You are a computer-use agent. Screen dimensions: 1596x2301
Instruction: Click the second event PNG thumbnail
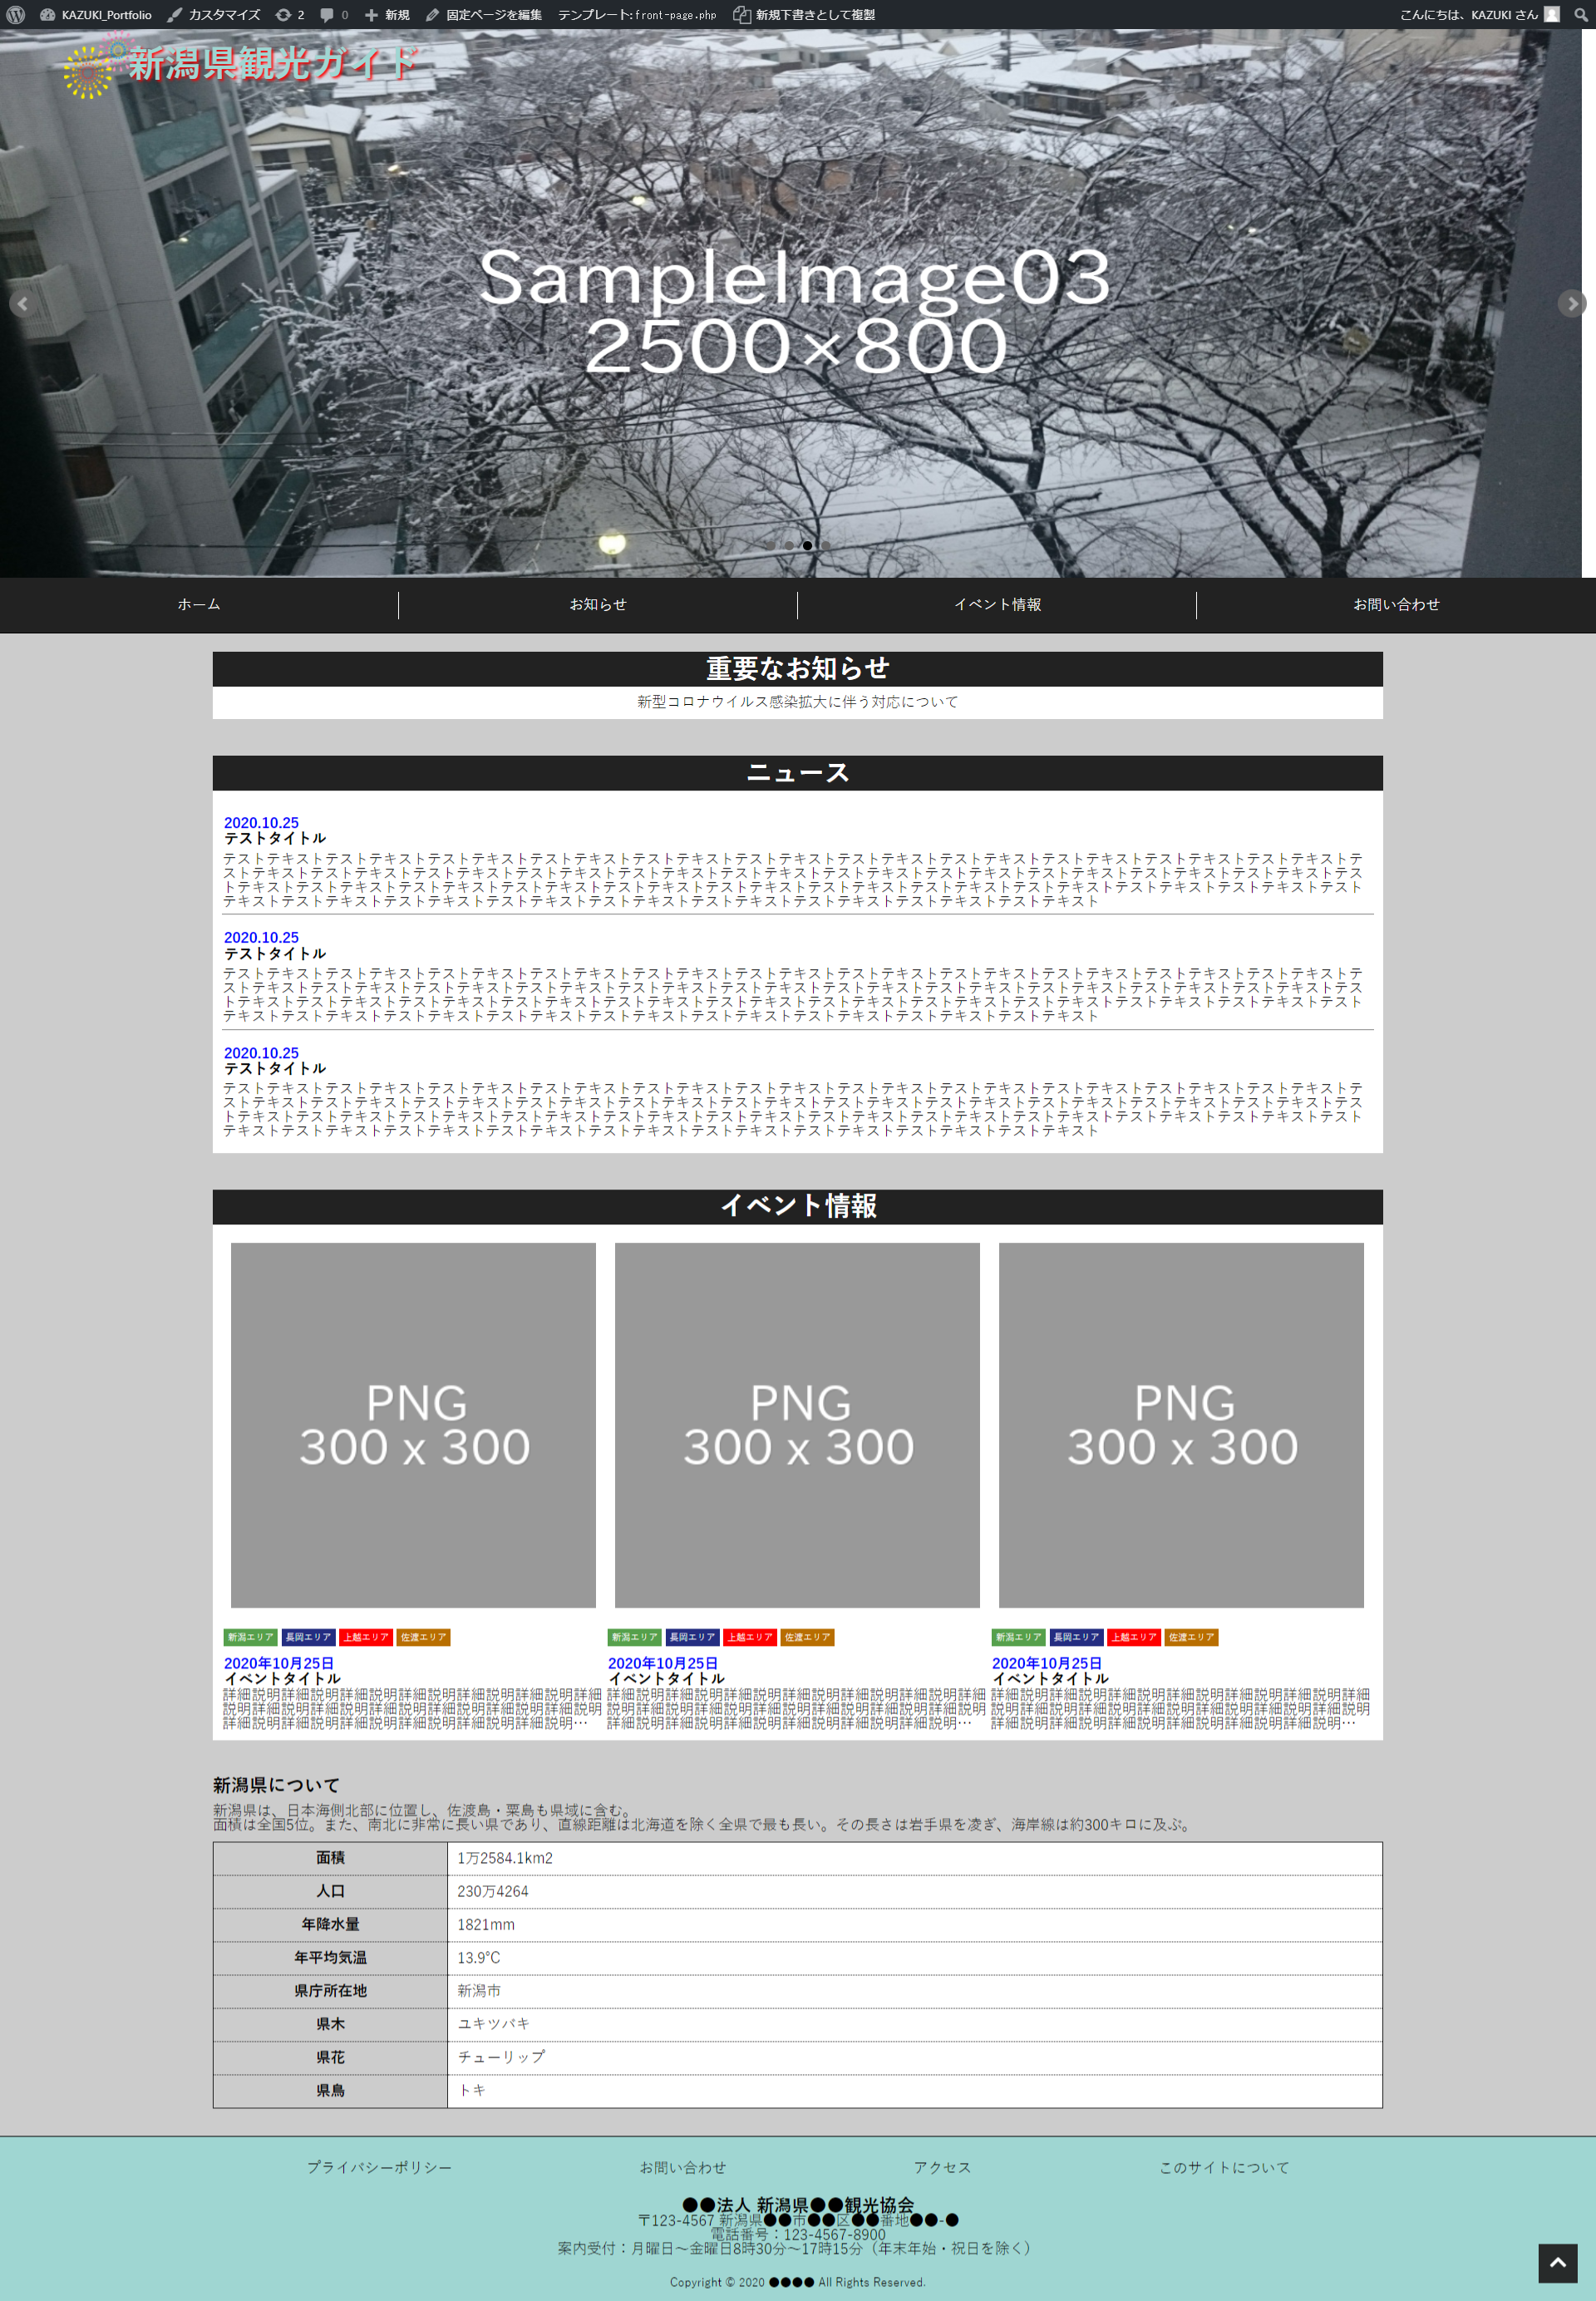(797, 1425)
